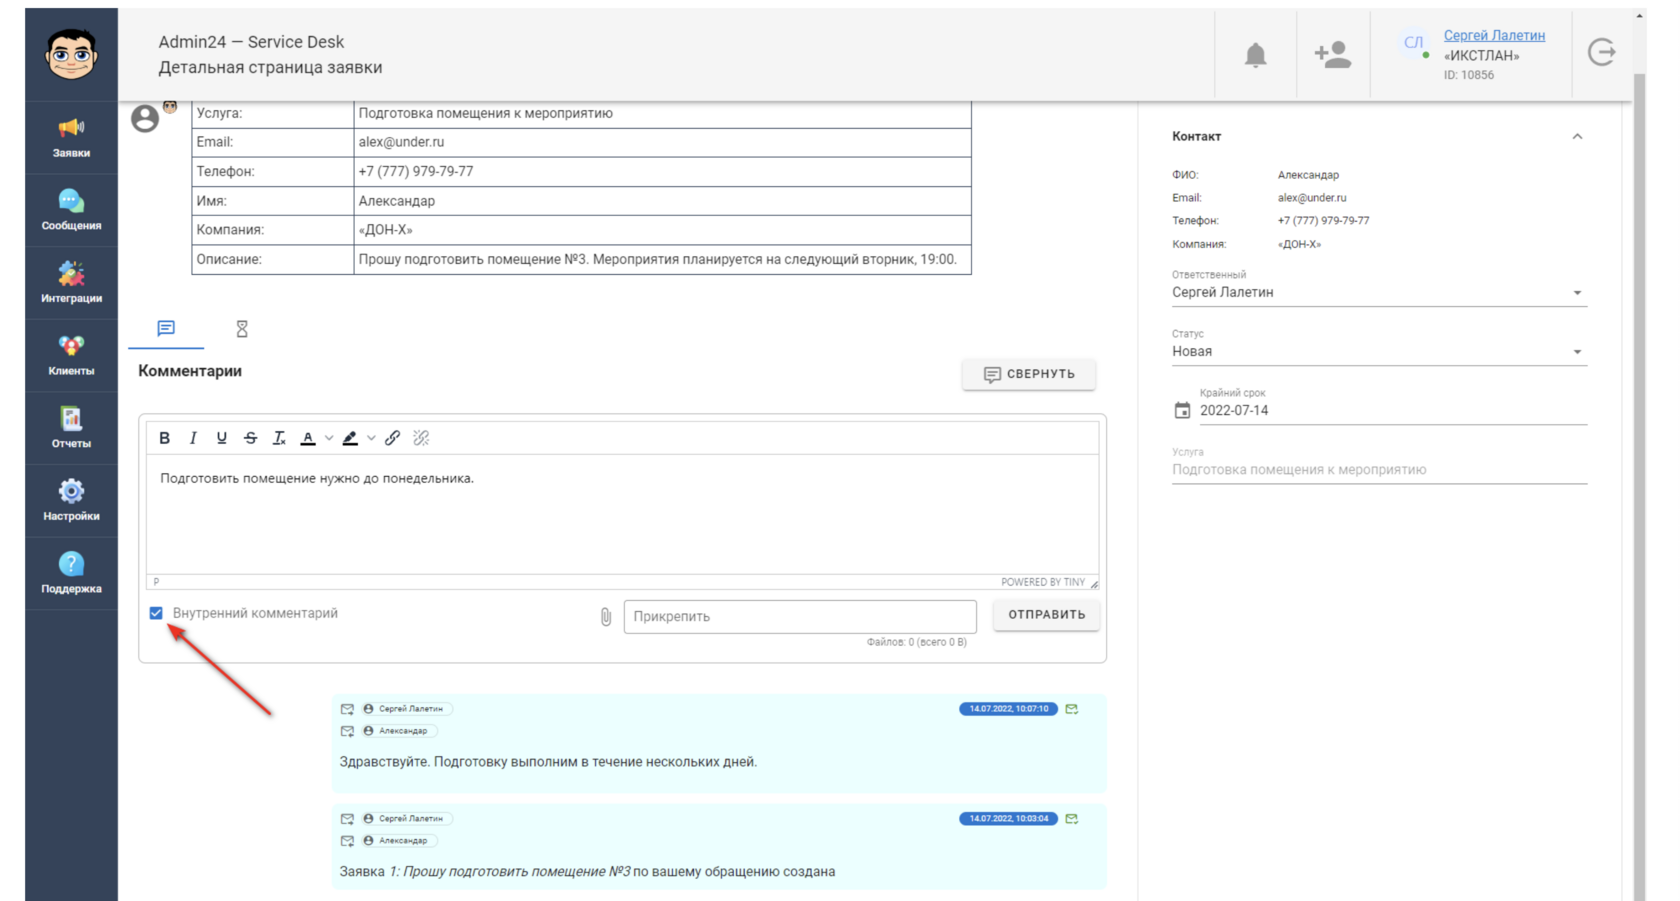Screen dimensions: 1680x901
Task: Open text color dropdown arrow
Action: 329,438
